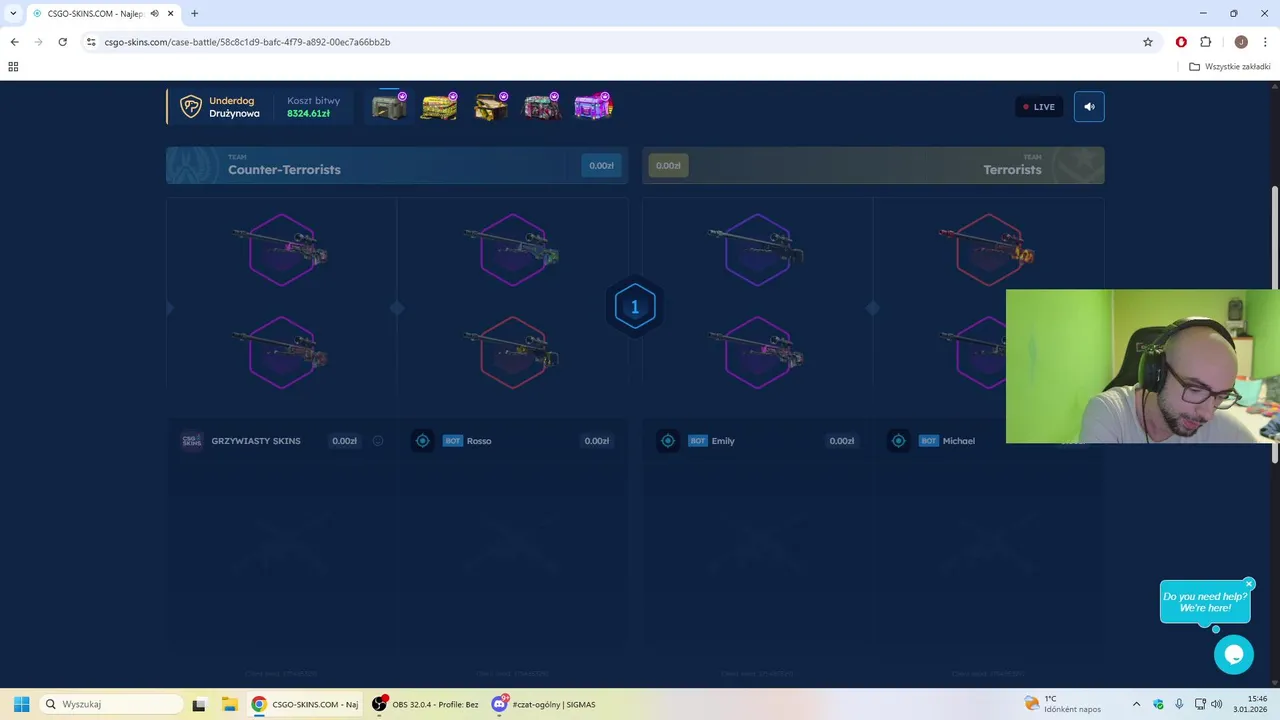Viewport: 1280px width, 720px height.
Task: Open the red Opera-like extension icon
Action: pos(1181,42)
